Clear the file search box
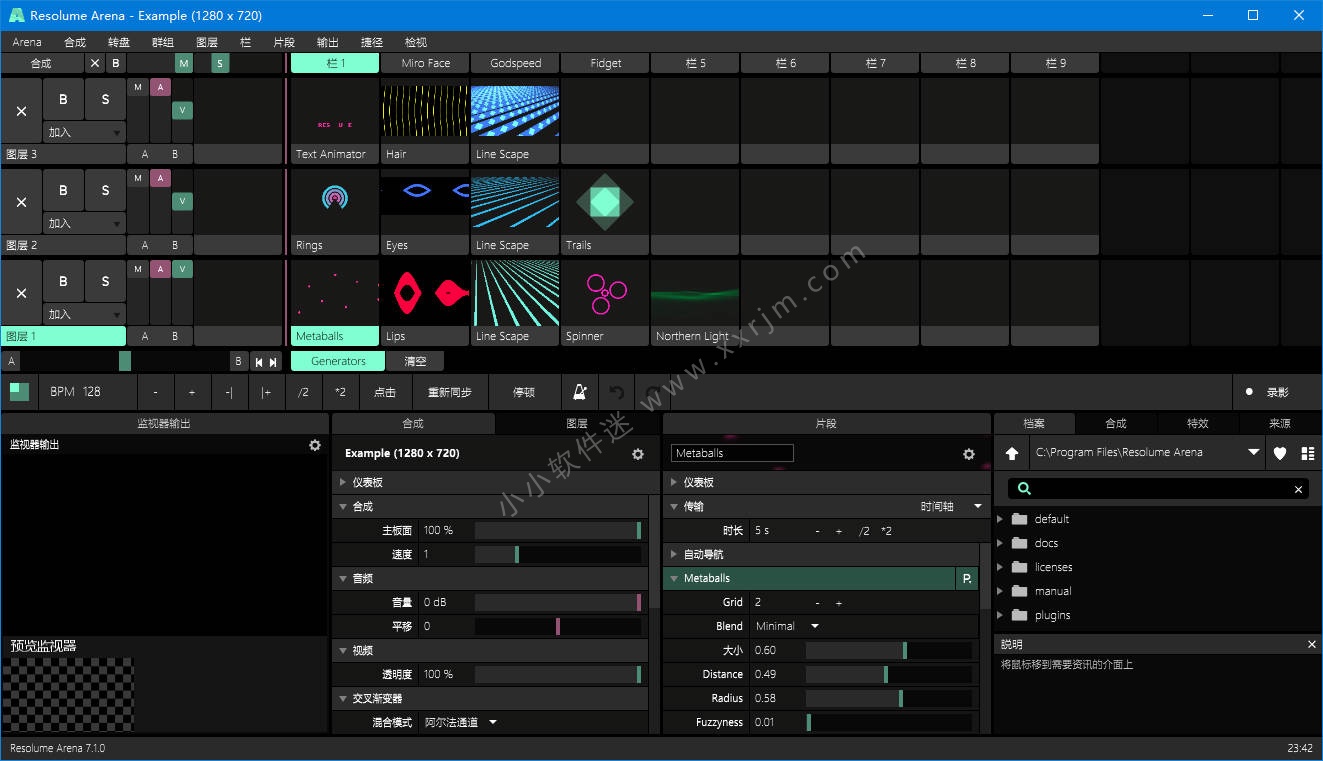 click(x=1298, y=489)
